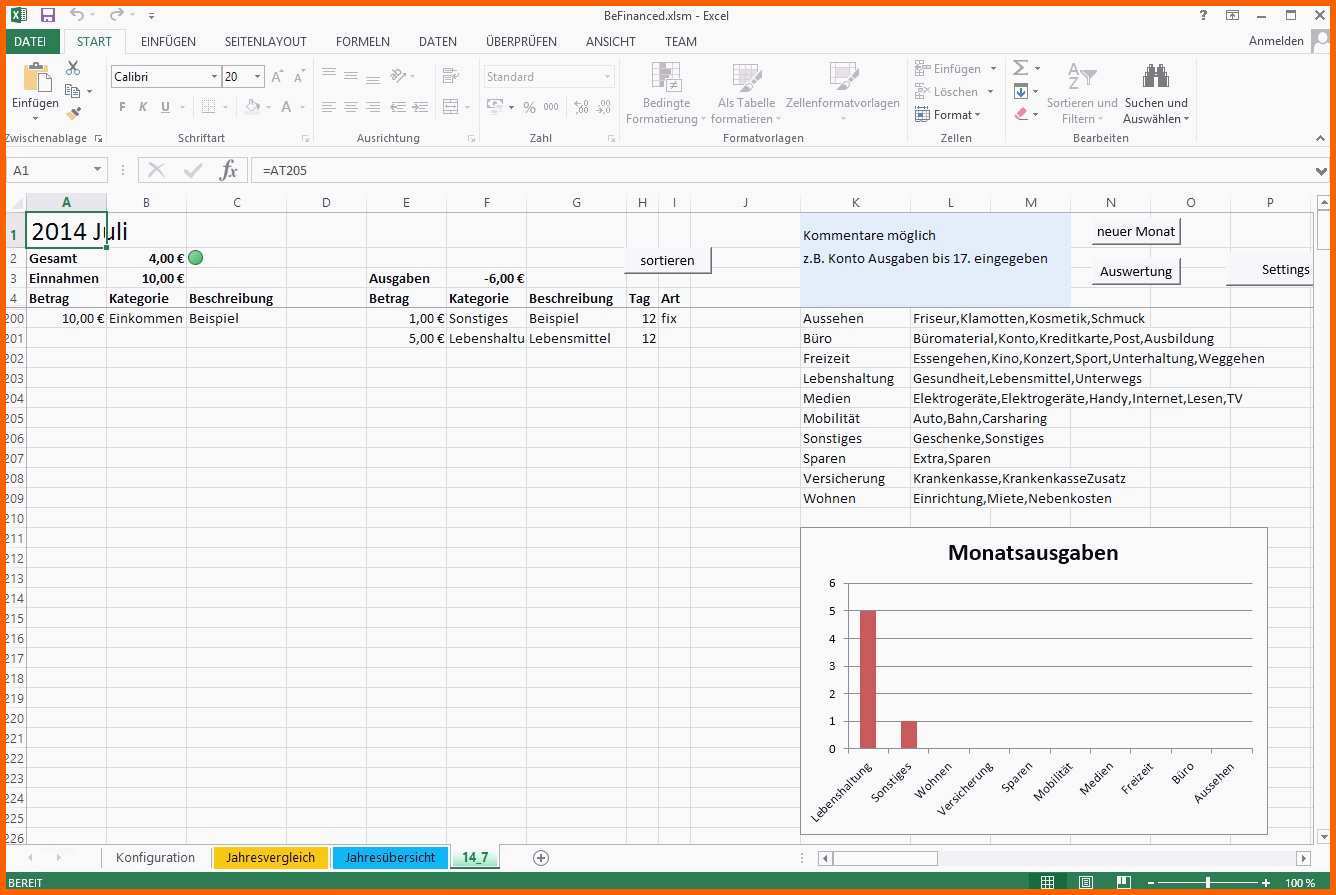Click the Undo arrow in quick access toolbar
The image size is (1336, 895).
click(77, 15)
